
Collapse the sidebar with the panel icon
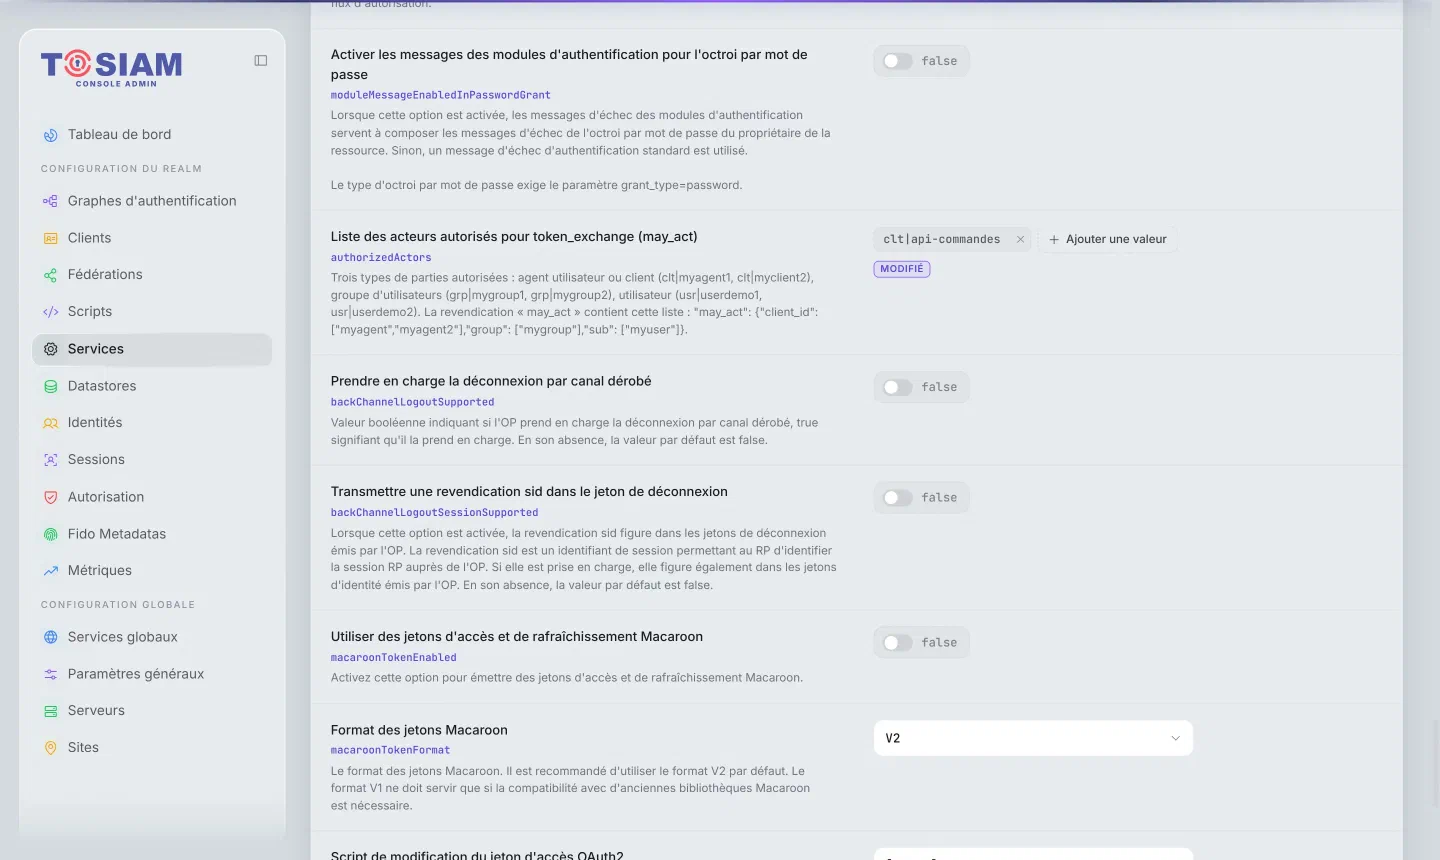261,61
